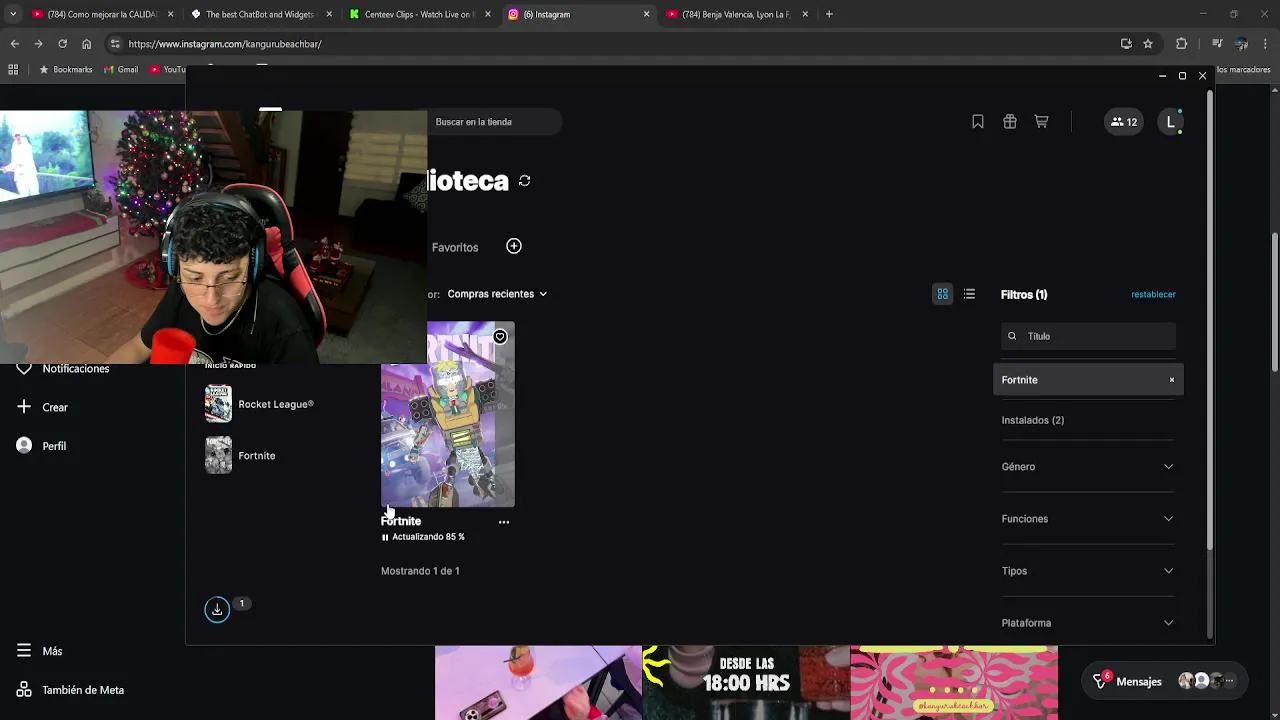Screen dimensions: 1280x720
Task: Switch library to grid view
Action: [942, 294]
